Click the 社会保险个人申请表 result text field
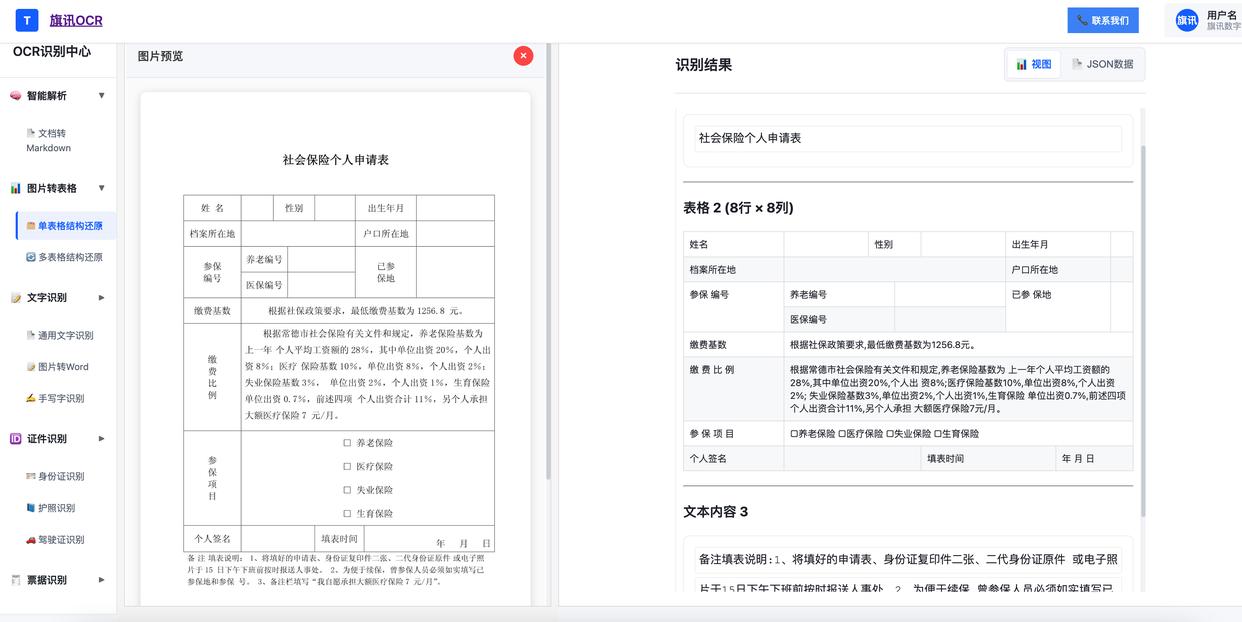This screenshot has width=1242, height=622. tap(908, 138)
